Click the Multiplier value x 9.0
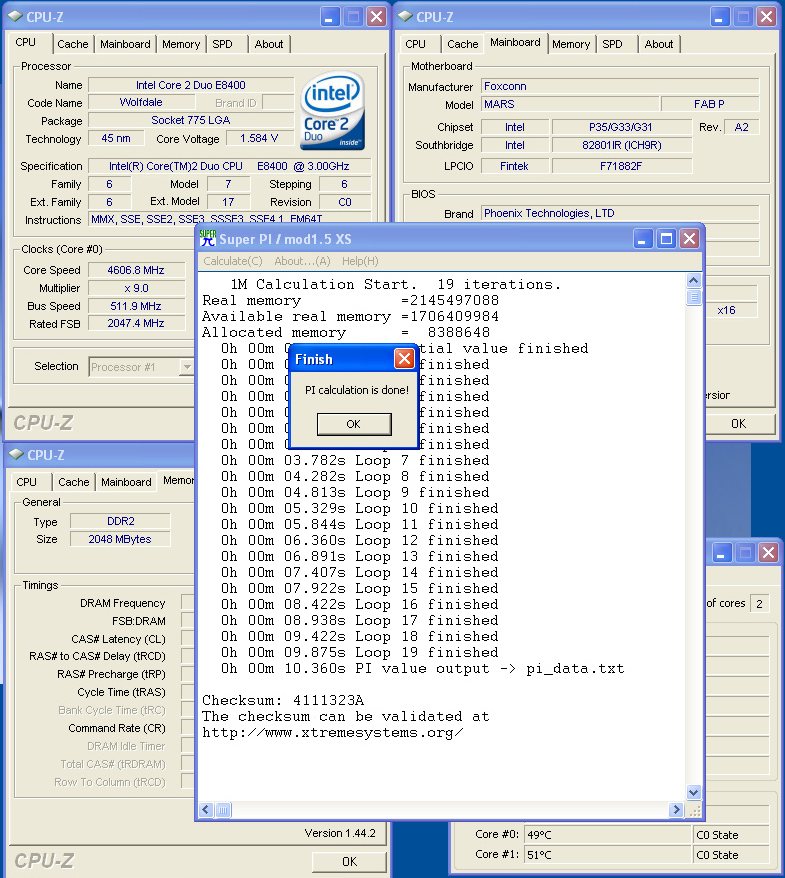785x878 pixels. tap(136, 288)
